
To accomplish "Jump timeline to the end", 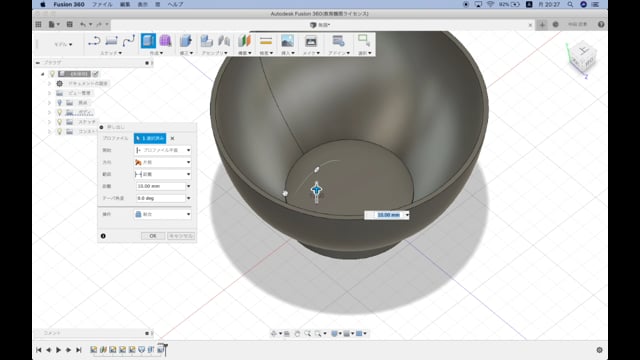I will tap(79, 350).
